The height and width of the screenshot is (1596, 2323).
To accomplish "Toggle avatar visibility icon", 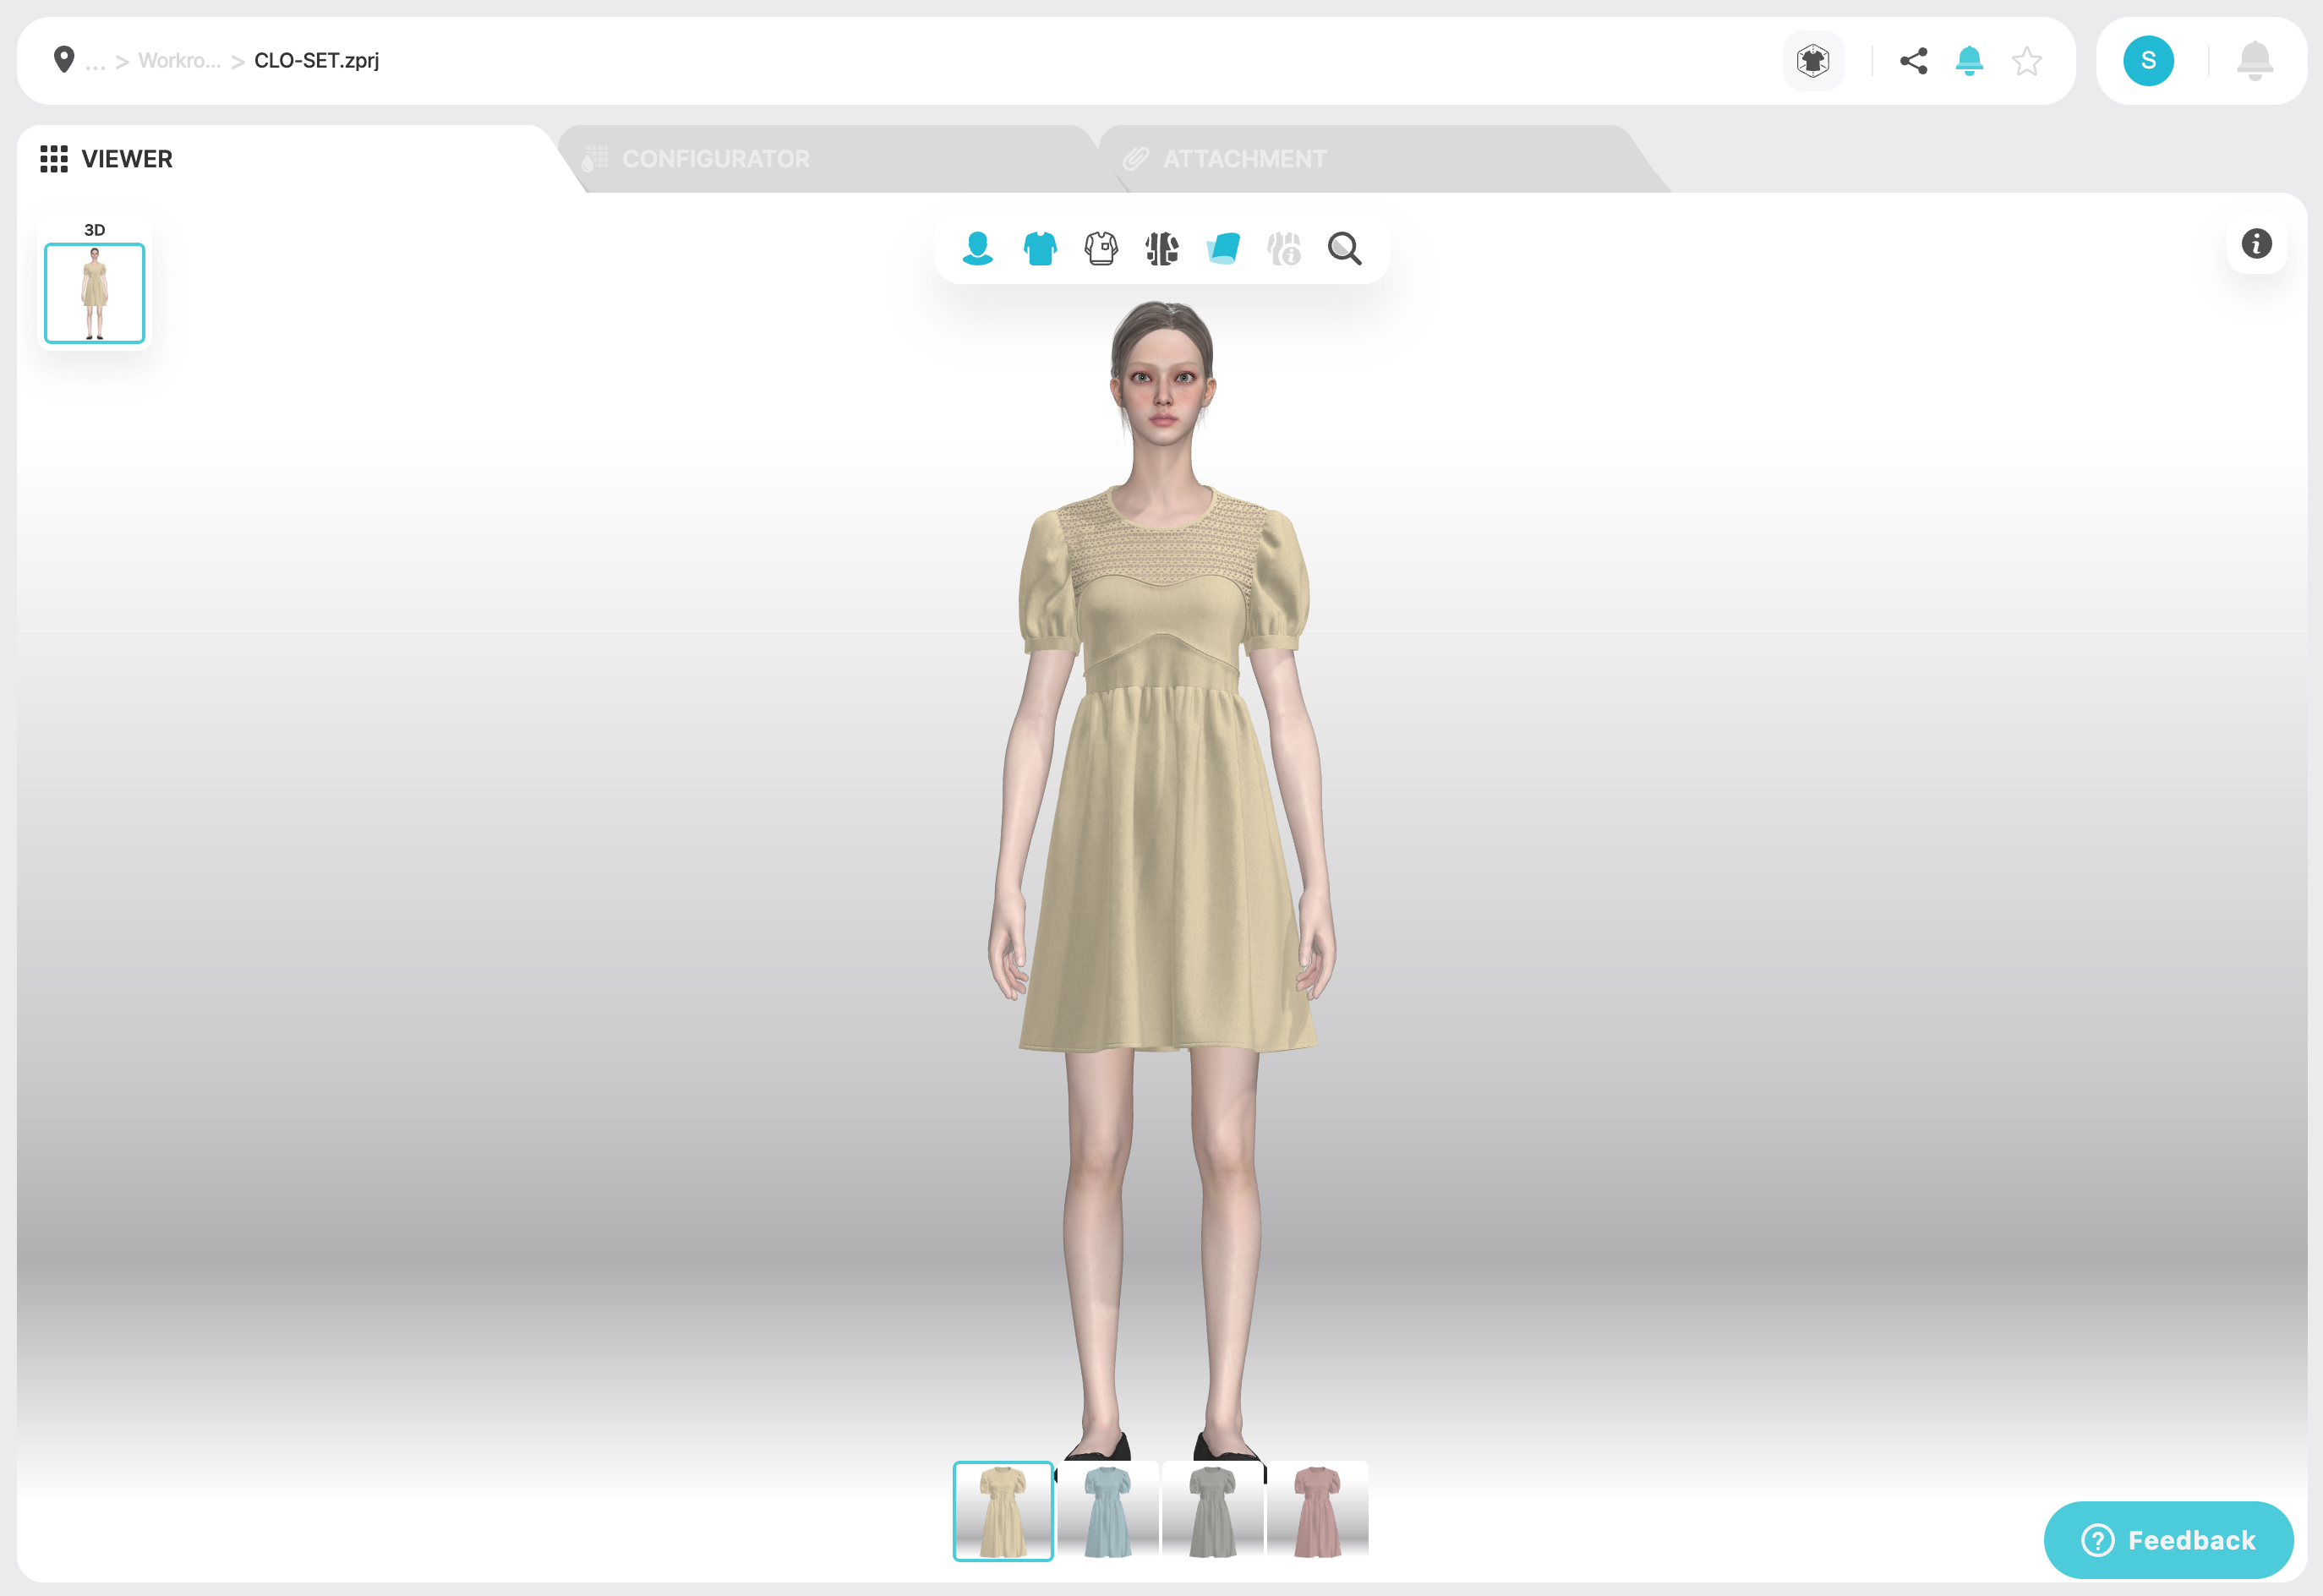I will pyautogui.click(x=977, y=248).
